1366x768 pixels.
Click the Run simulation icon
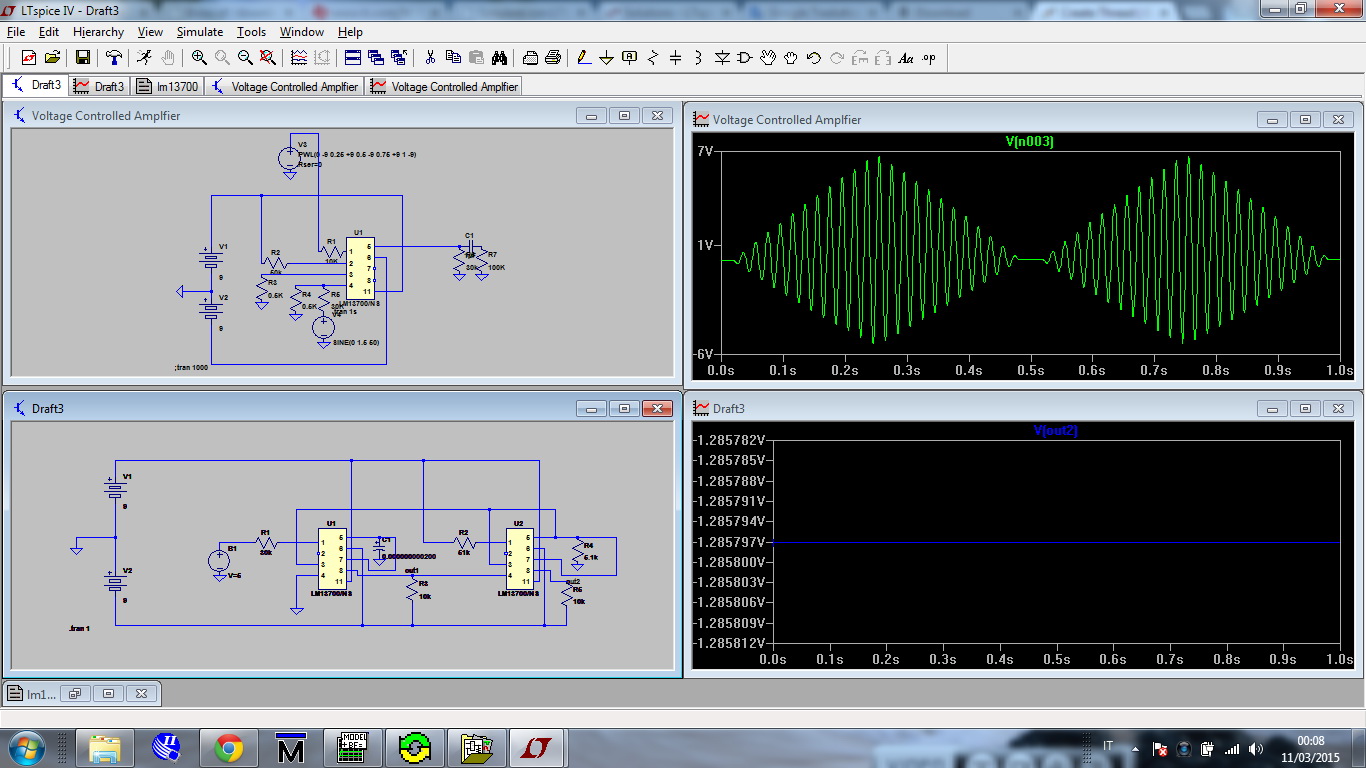144,58
